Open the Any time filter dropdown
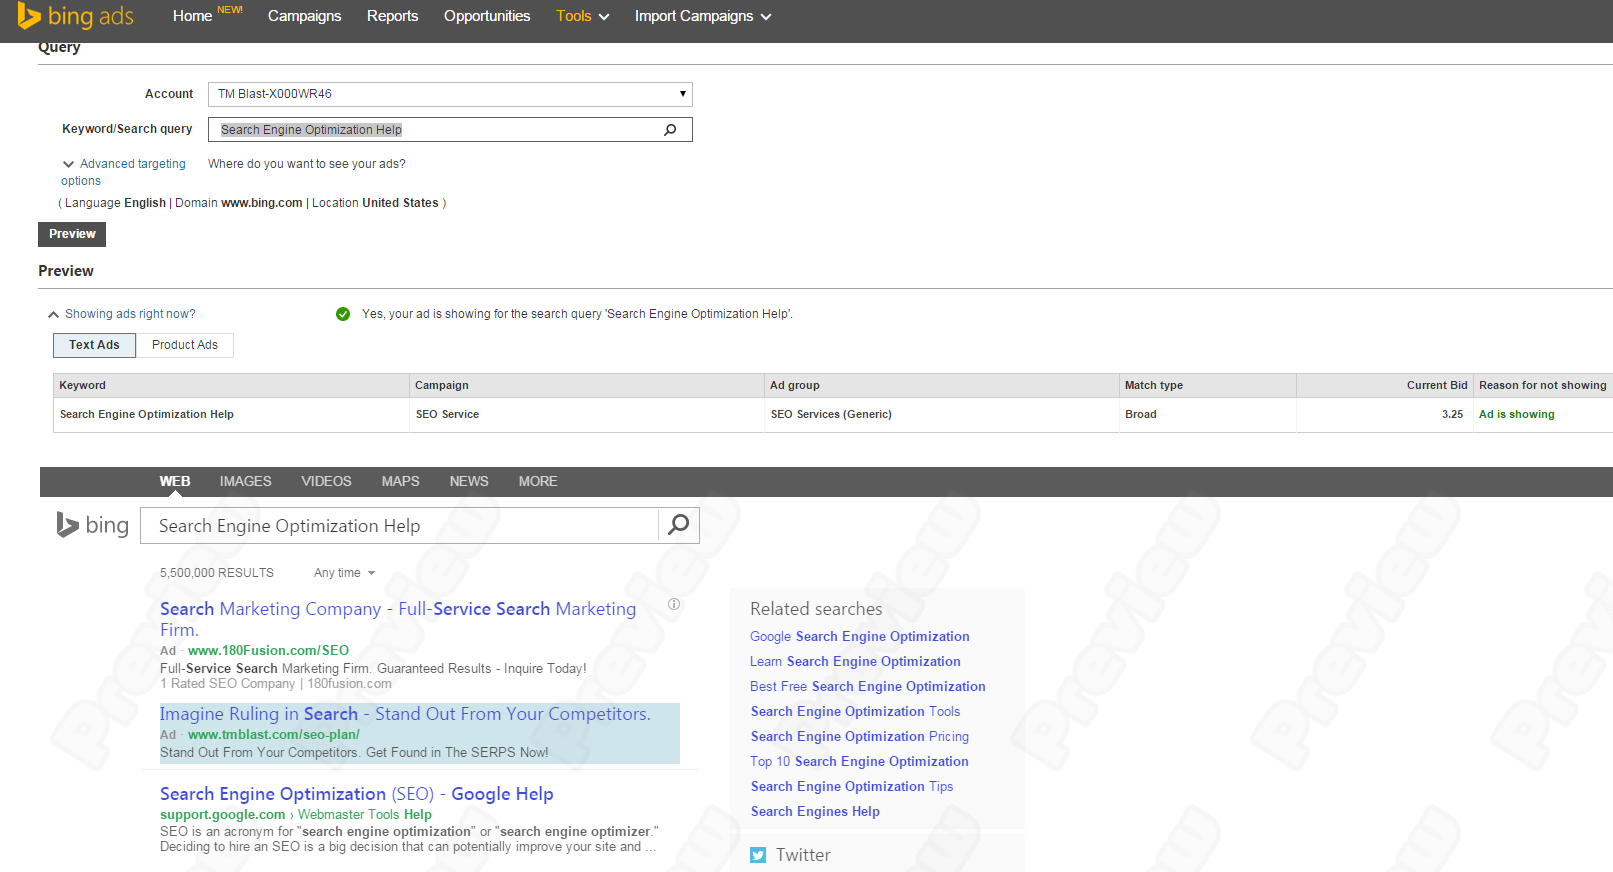1613x872 pixels. (x=344, y=573)
